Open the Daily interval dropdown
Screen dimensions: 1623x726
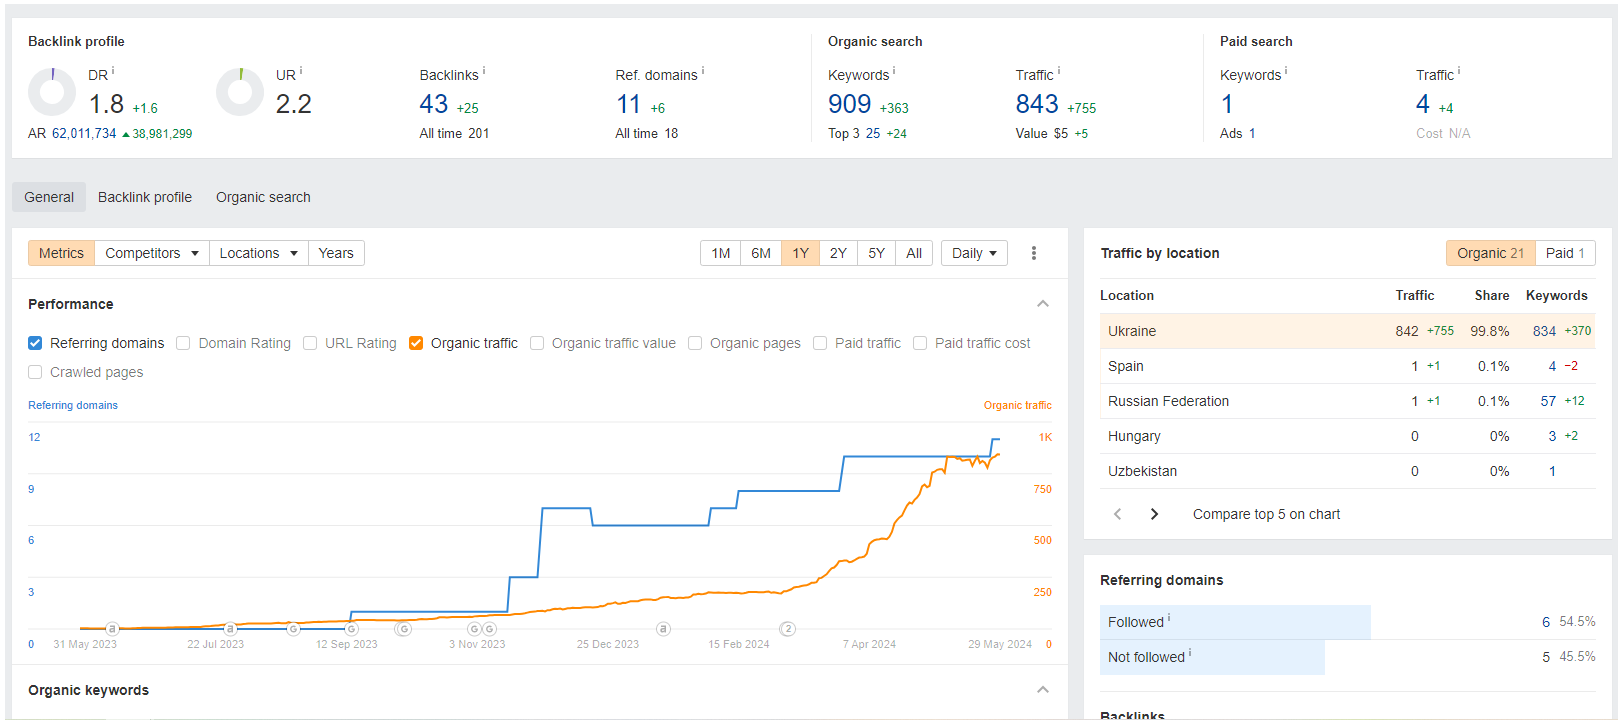[x=973, y=253]
